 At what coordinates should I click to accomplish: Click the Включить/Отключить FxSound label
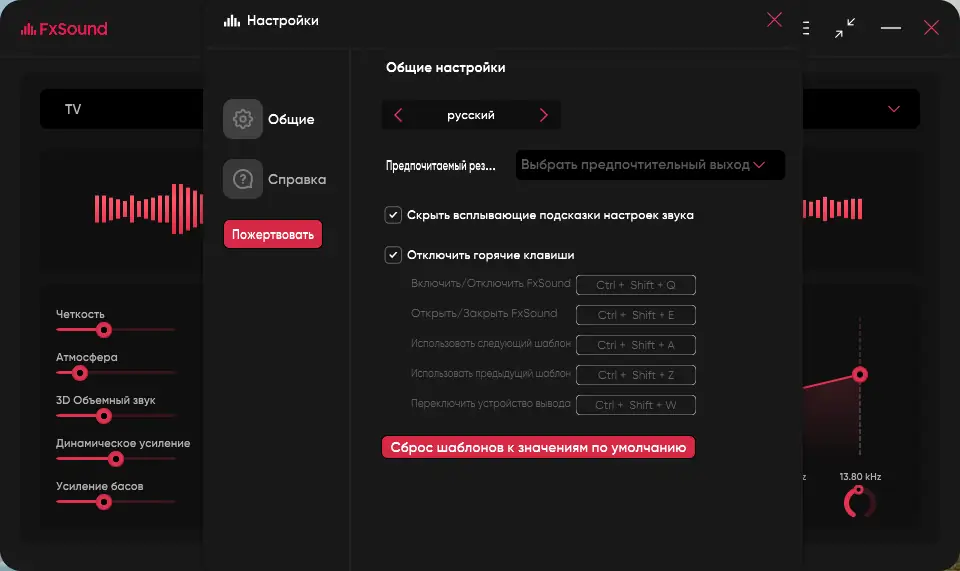point(490,283)
